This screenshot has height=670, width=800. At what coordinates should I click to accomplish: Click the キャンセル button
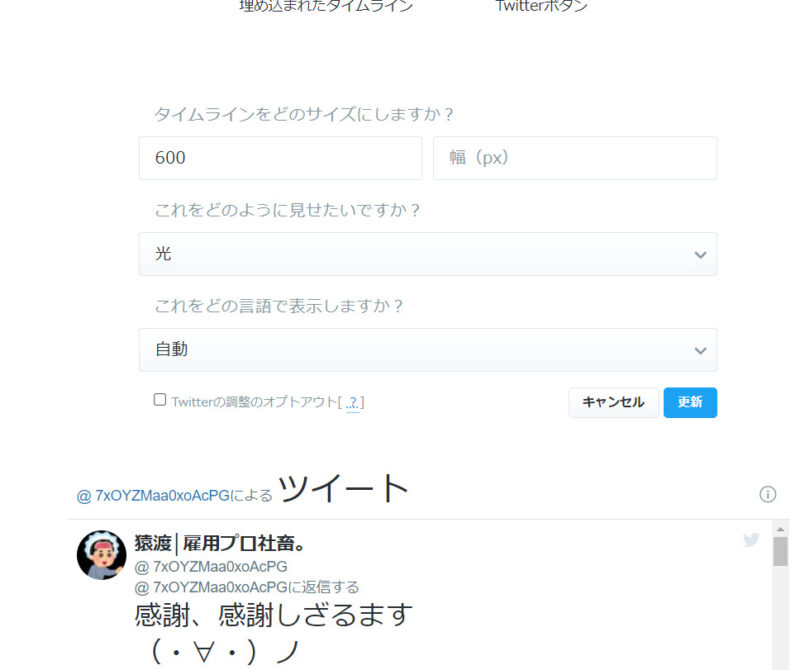pyautogui.click(x=613, y=403)
